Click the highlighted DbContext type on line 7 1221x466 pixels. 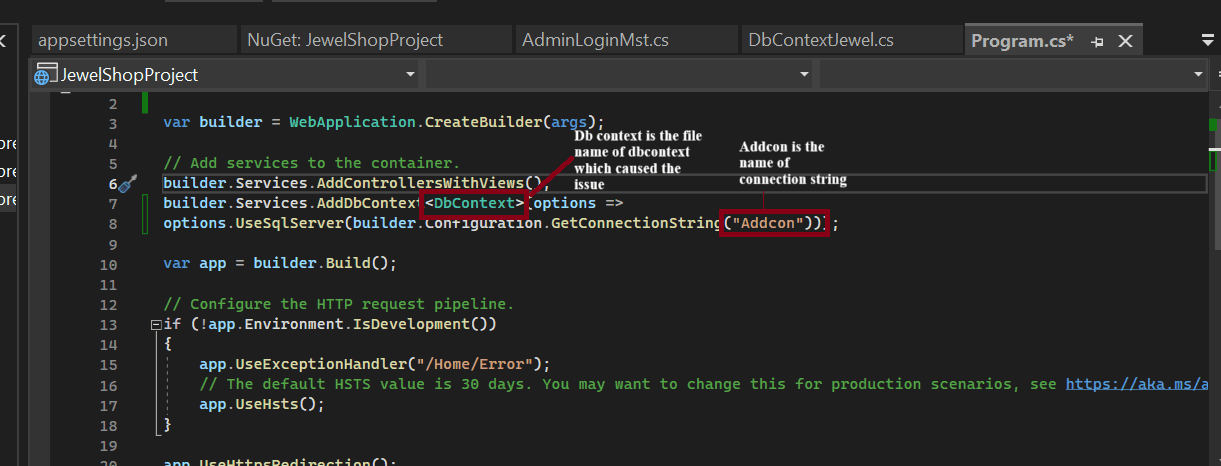click(x=475, y=204)
